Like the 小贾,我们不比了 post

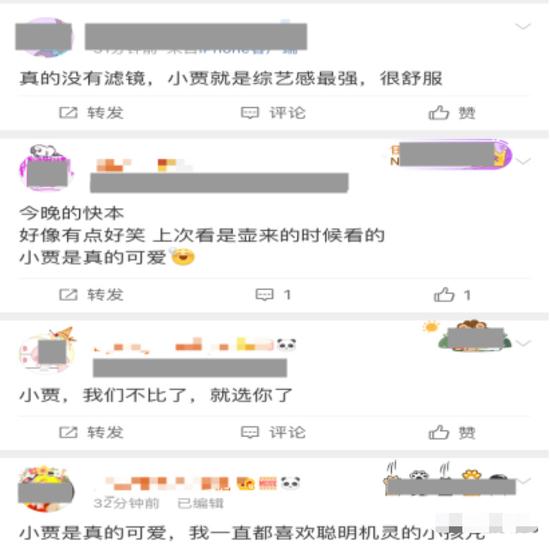pyautogui.click(x=452, y=432)
